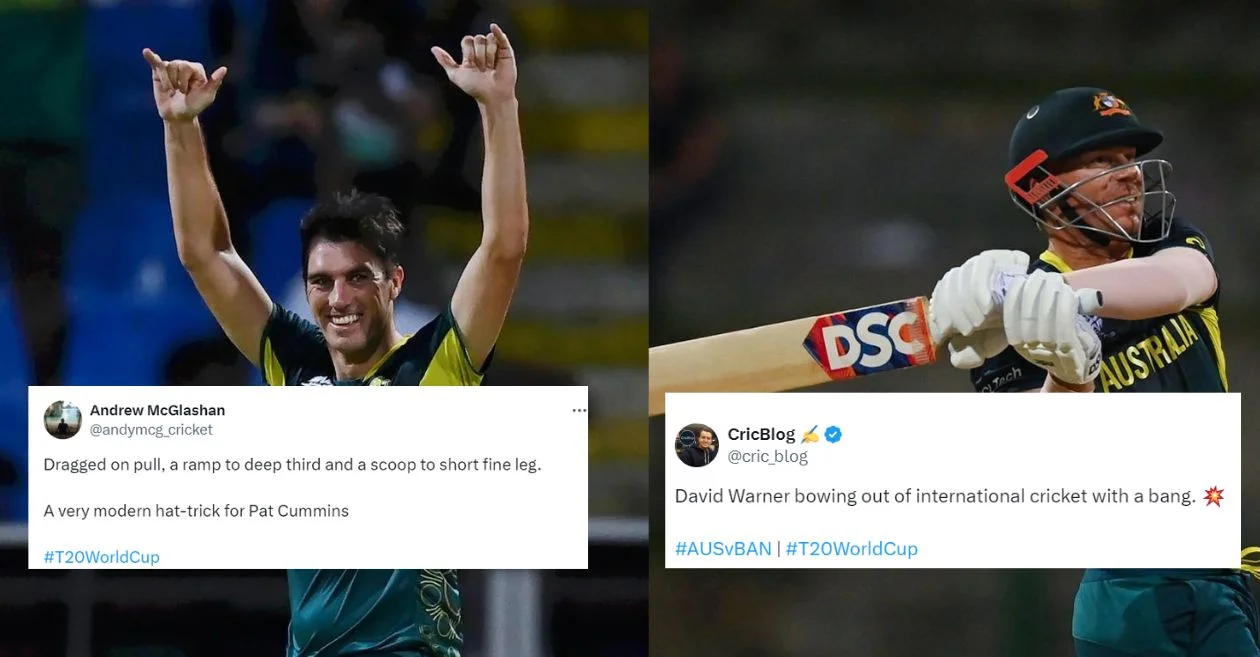The height and width of the screenshot is (657, 1260).
Task: Open Andrew McGlashan's profile avatar
Action: tap(63, 420)
